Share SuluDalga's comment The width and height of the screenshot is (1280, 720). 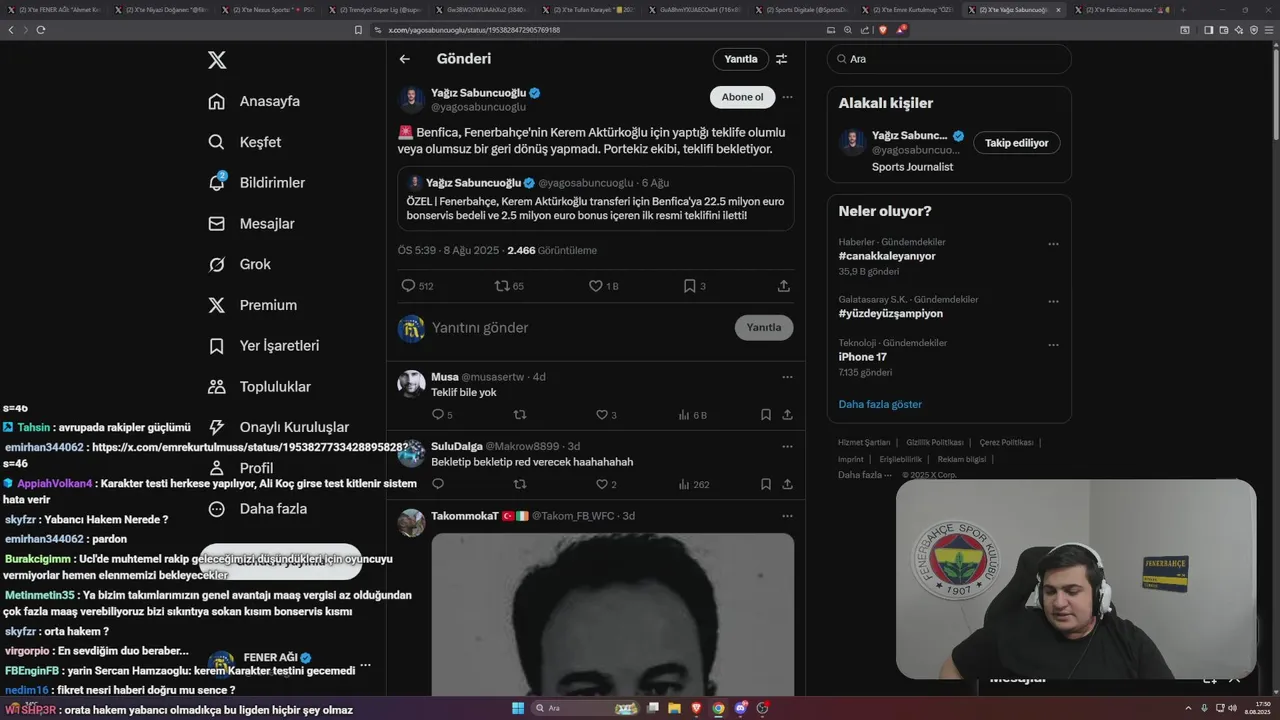point(787,484)
